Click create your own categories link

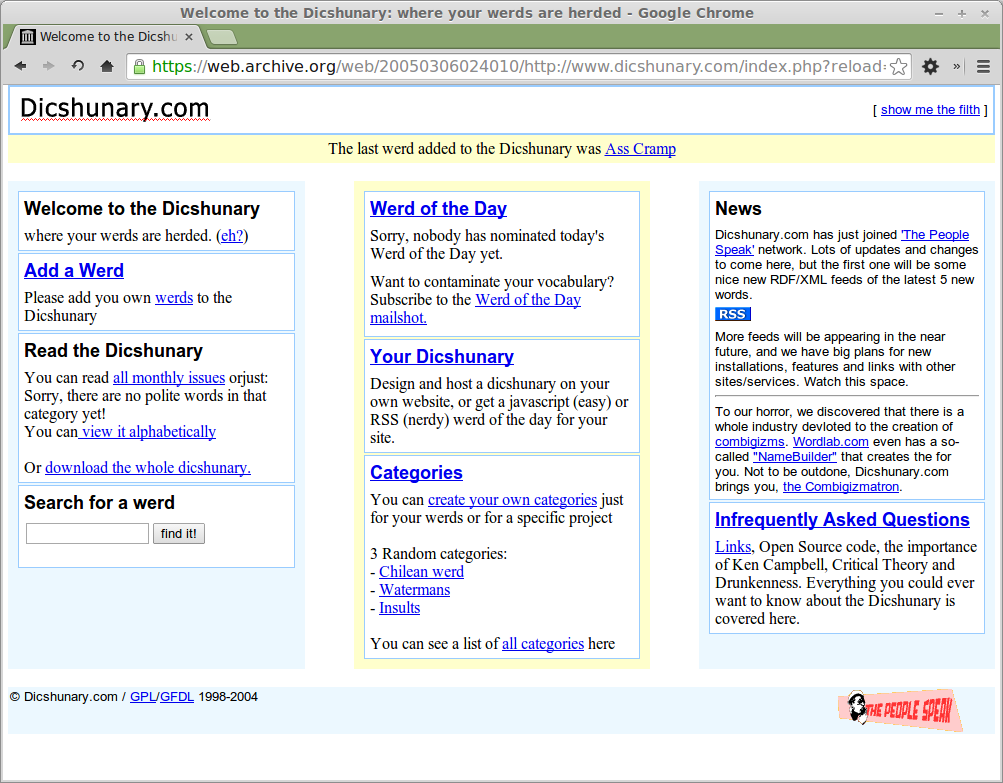click(512, 500)
